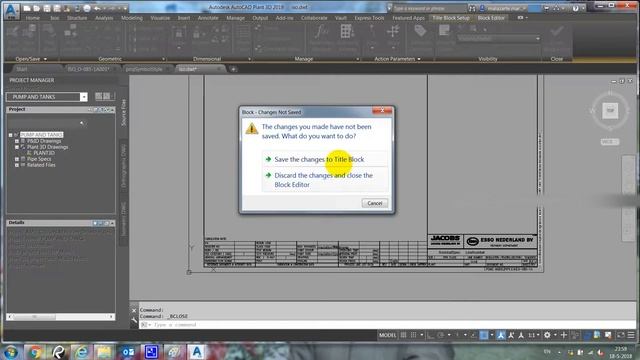This screenshot has height=360, width=640.
Task: Switch to the Annotate ribbon tab
Action: pyautogui.click(x=208, y=18)
